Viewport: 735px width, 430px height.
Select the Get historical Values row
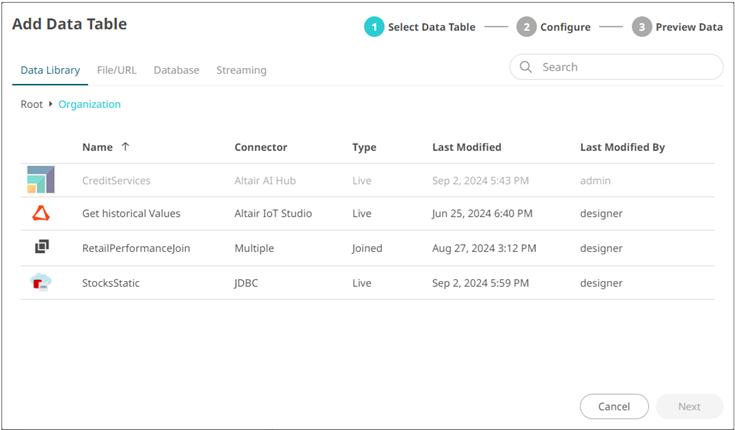click(x=131, y=213)
